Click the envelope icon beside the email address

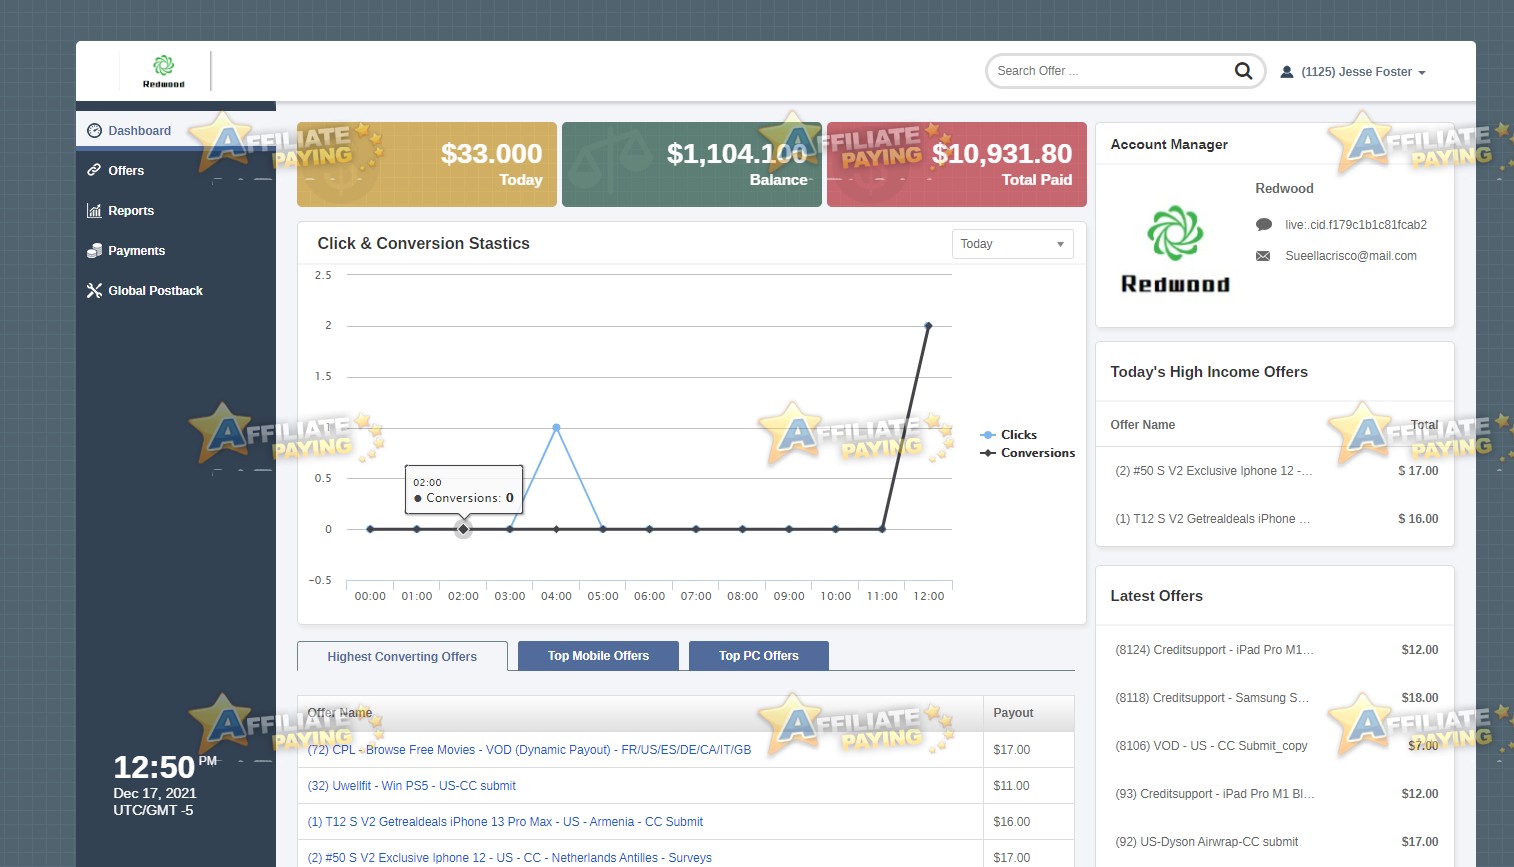1263,256
